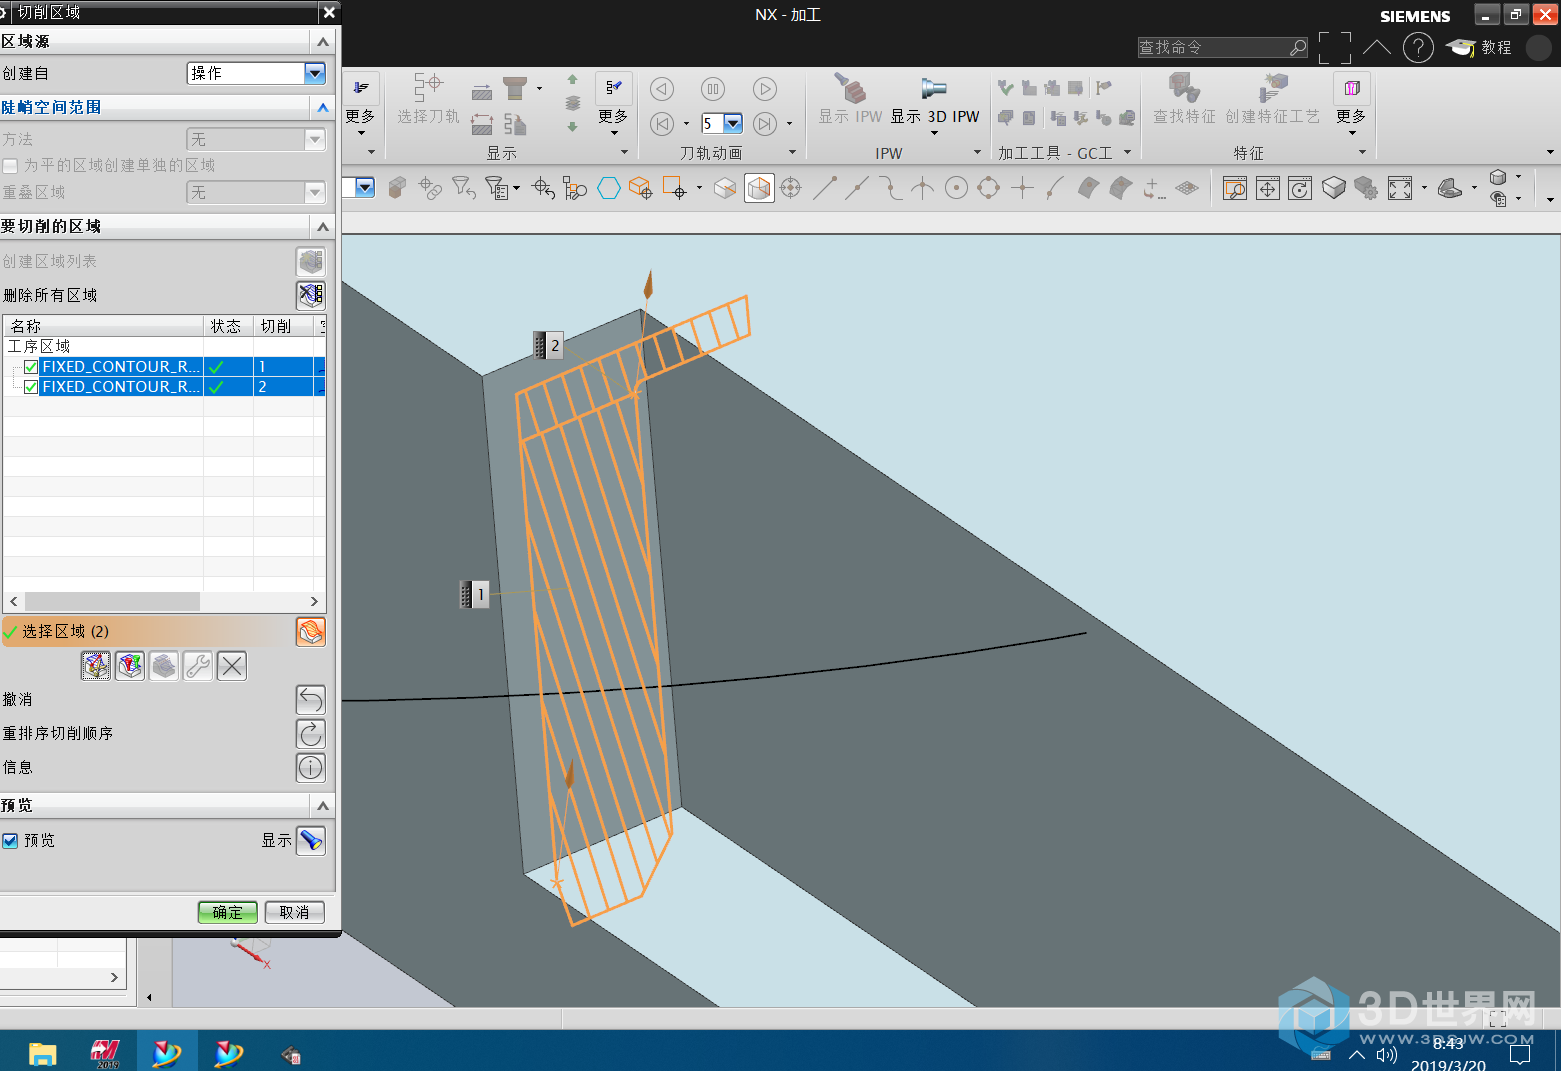The height and width of the screenshot is (1071, 1561).
Task: Click region label 2 in the viewport
Action: click(x=548, y=345)
